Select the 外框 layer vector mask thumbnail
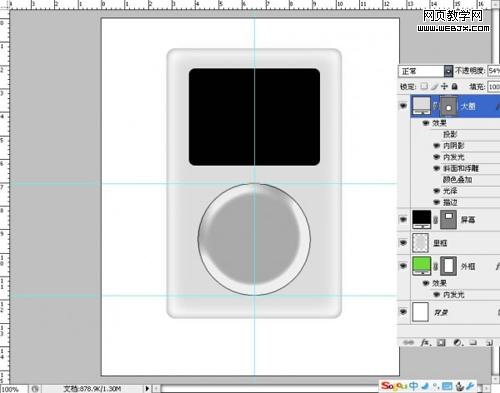500x393 pixels. [448, 266]
